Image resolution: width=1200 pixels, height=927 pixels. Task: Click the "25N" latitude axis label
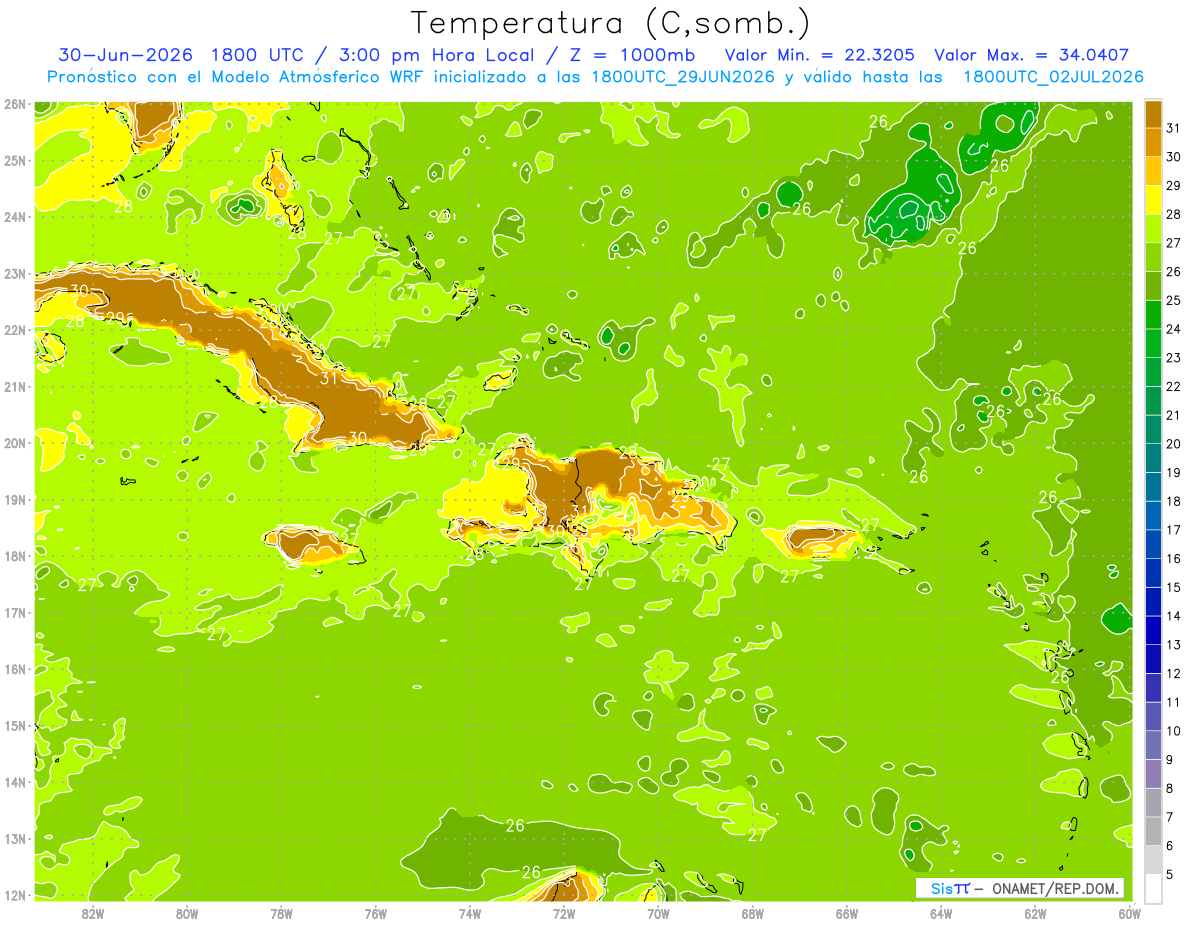pos(15,160)
